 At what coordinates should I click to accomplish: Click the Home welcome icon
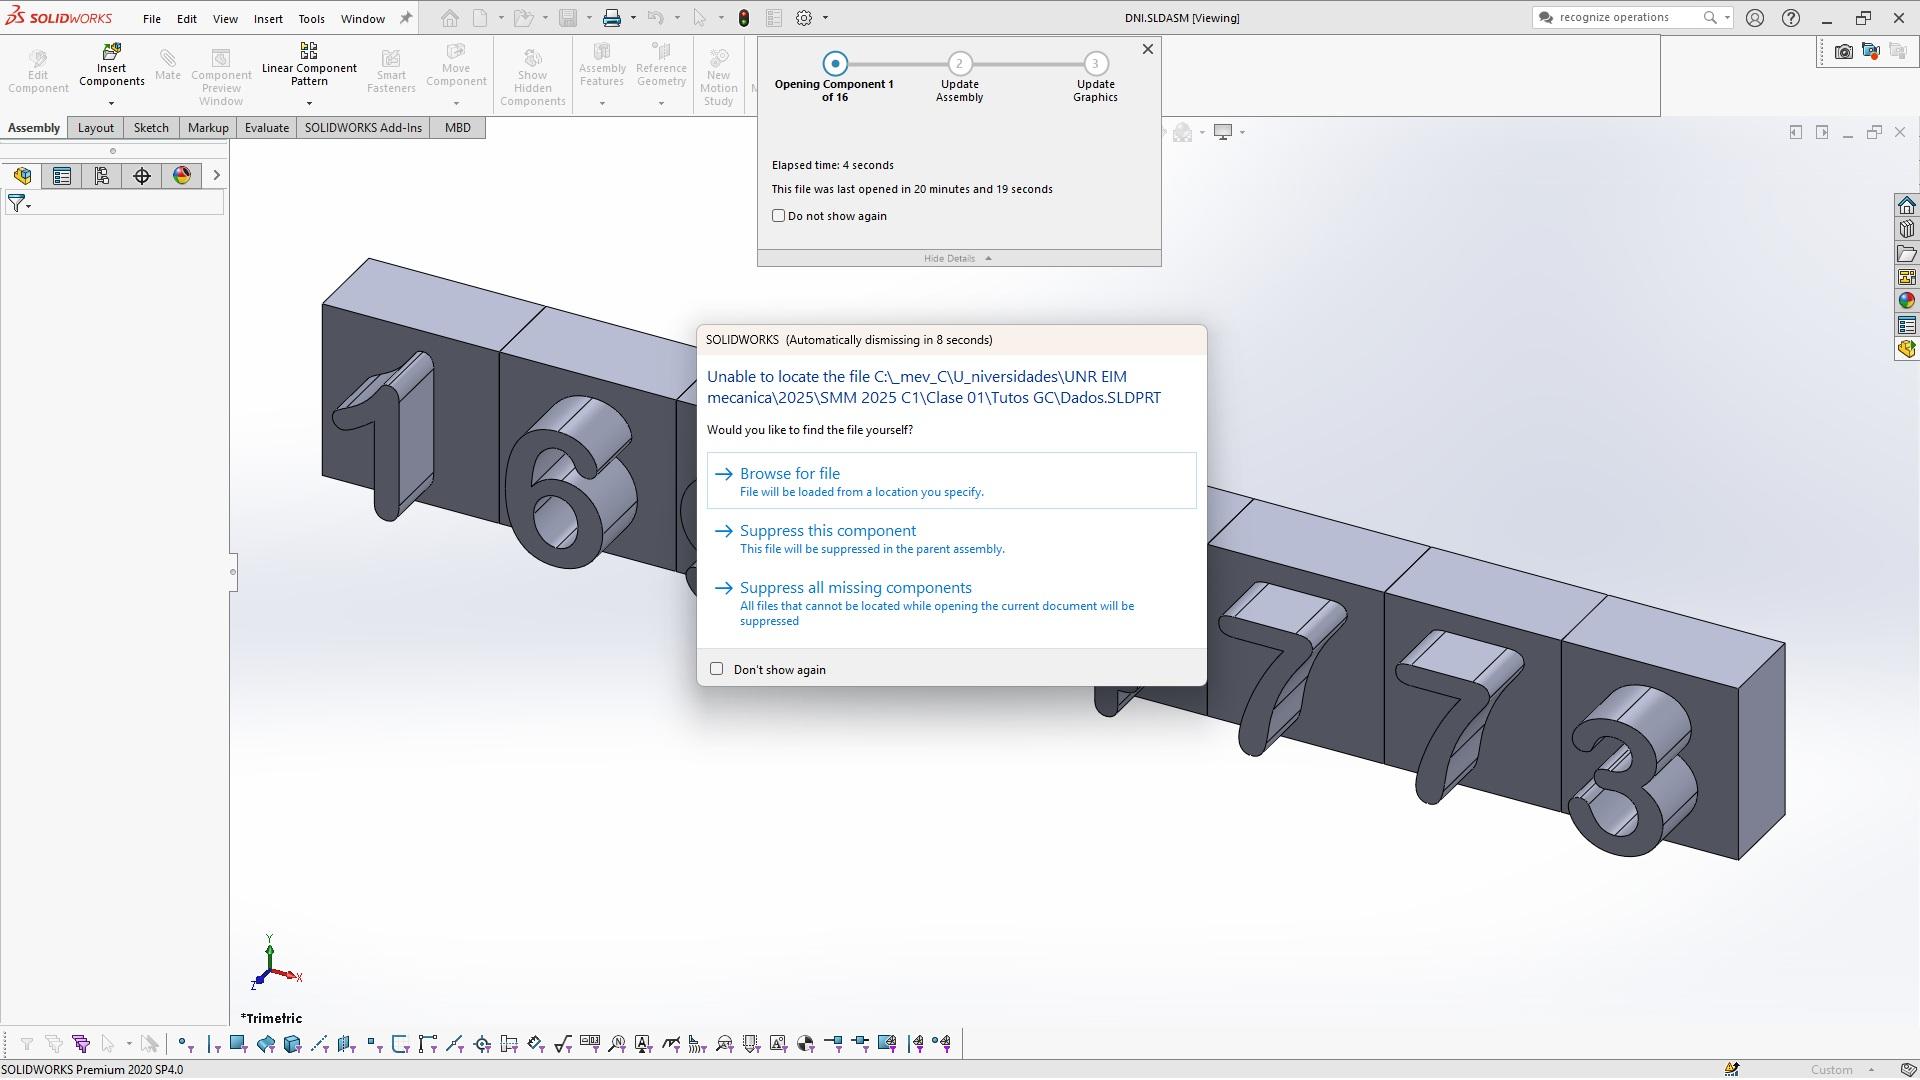pyautogui.click(x=450, y=18)
